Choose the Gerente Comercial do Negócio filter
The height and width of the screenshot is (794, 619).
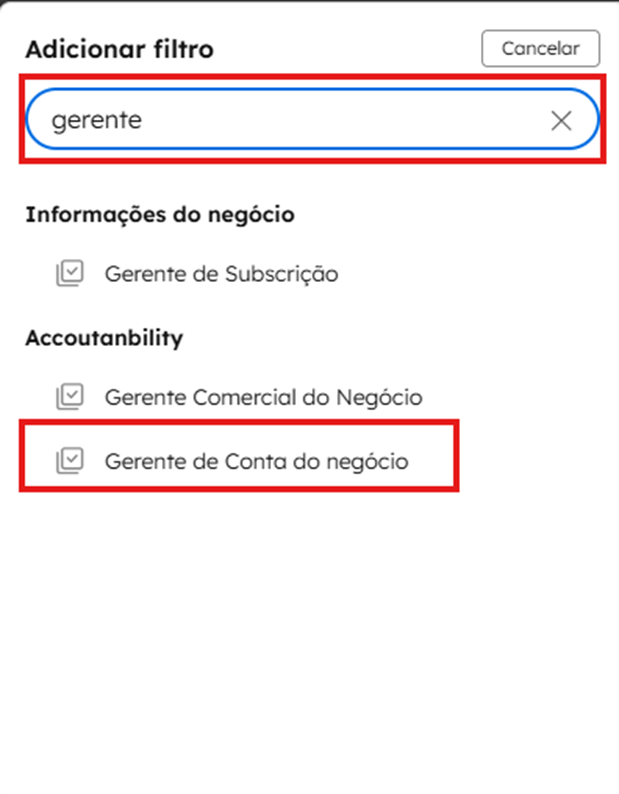pos(263,397)
